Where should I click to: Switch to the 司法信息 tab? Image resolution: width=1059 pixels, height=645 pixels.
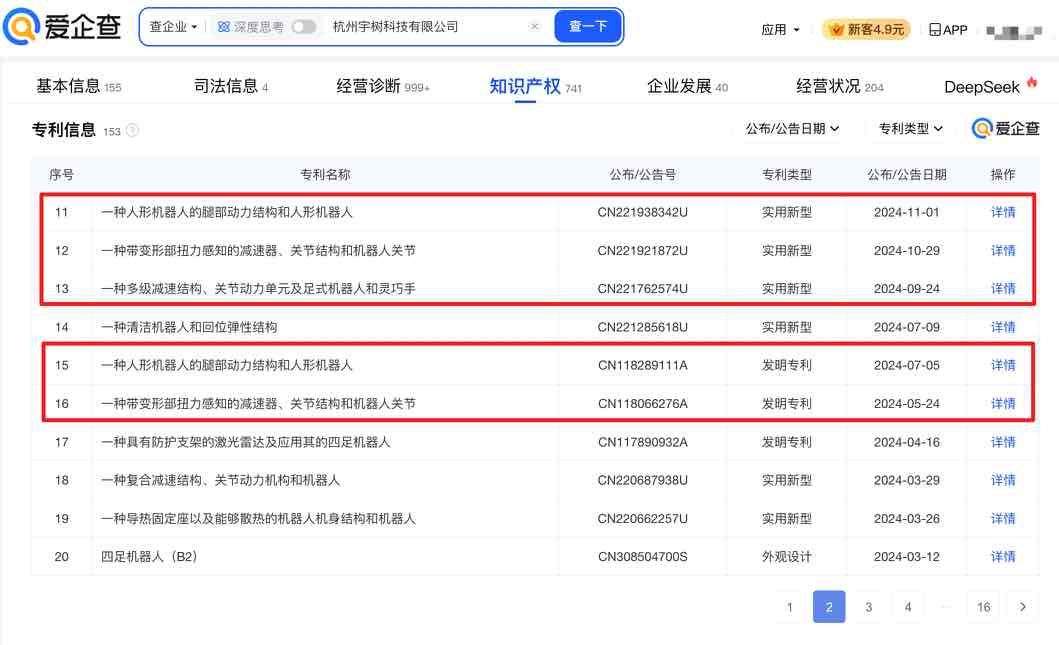tap(231, 86)
